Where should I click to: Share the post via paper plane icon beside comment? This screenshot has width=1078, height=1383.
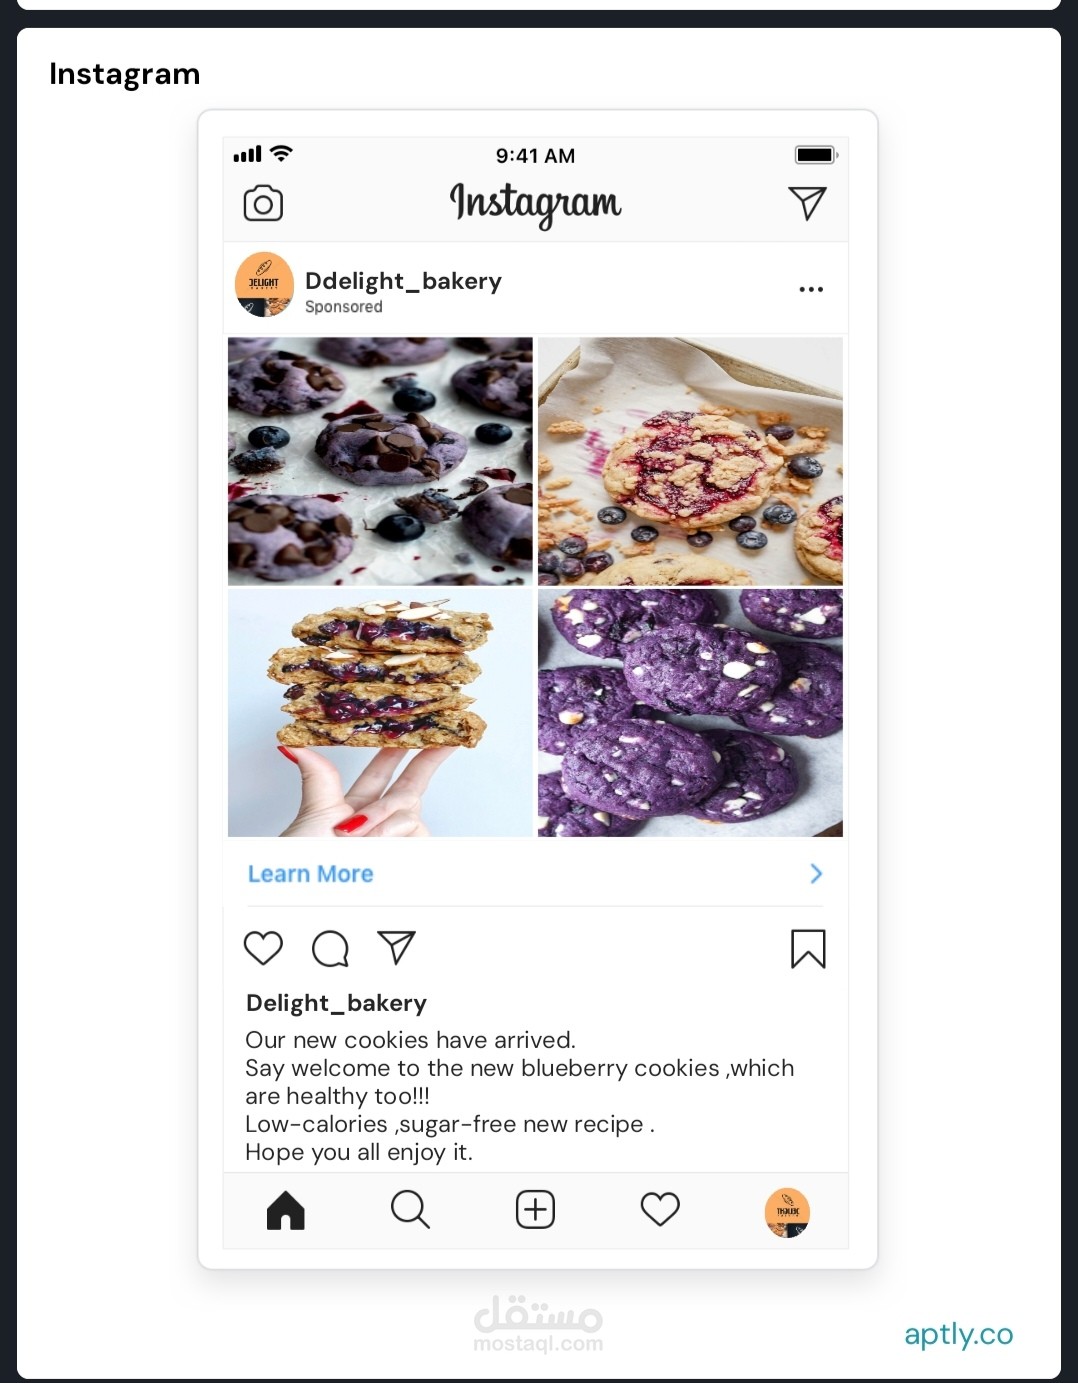396,947
